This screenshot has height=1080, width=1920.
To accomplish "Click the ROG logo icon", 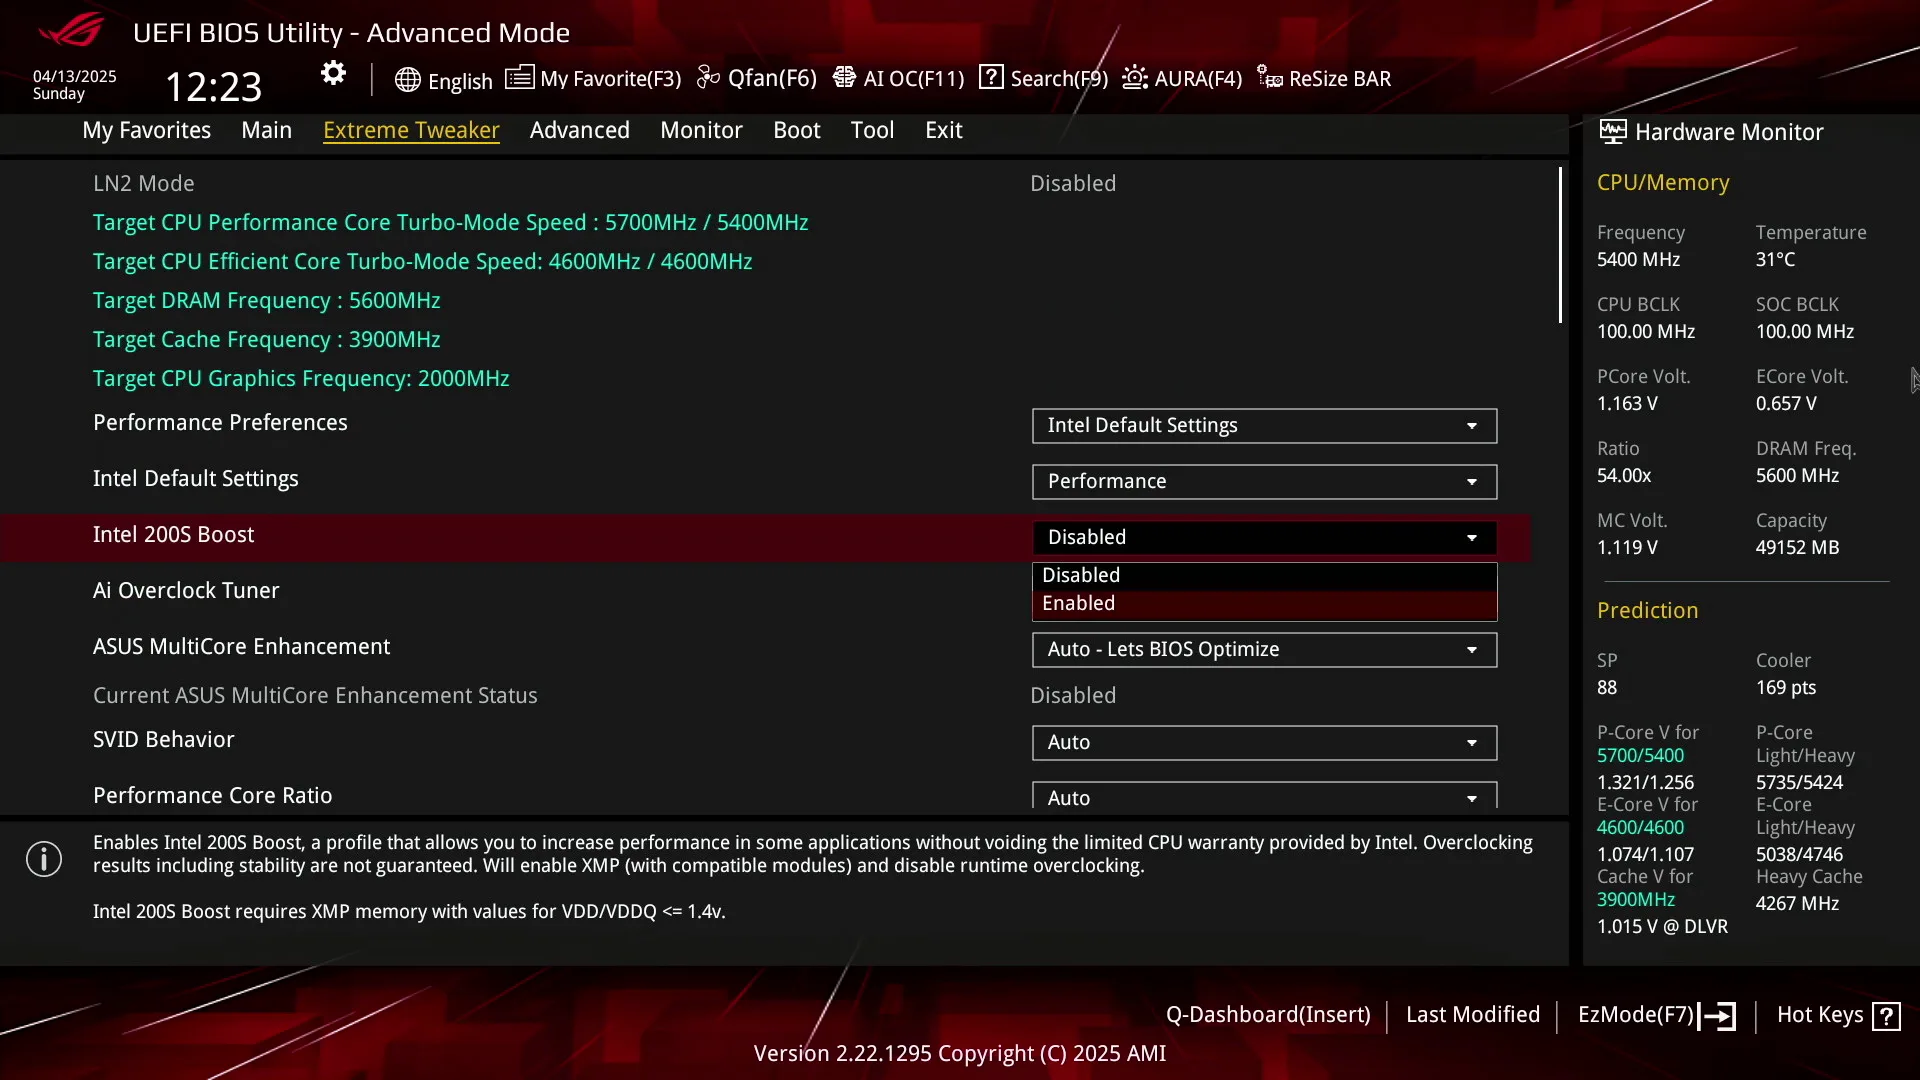I will (x=70, y=30).
